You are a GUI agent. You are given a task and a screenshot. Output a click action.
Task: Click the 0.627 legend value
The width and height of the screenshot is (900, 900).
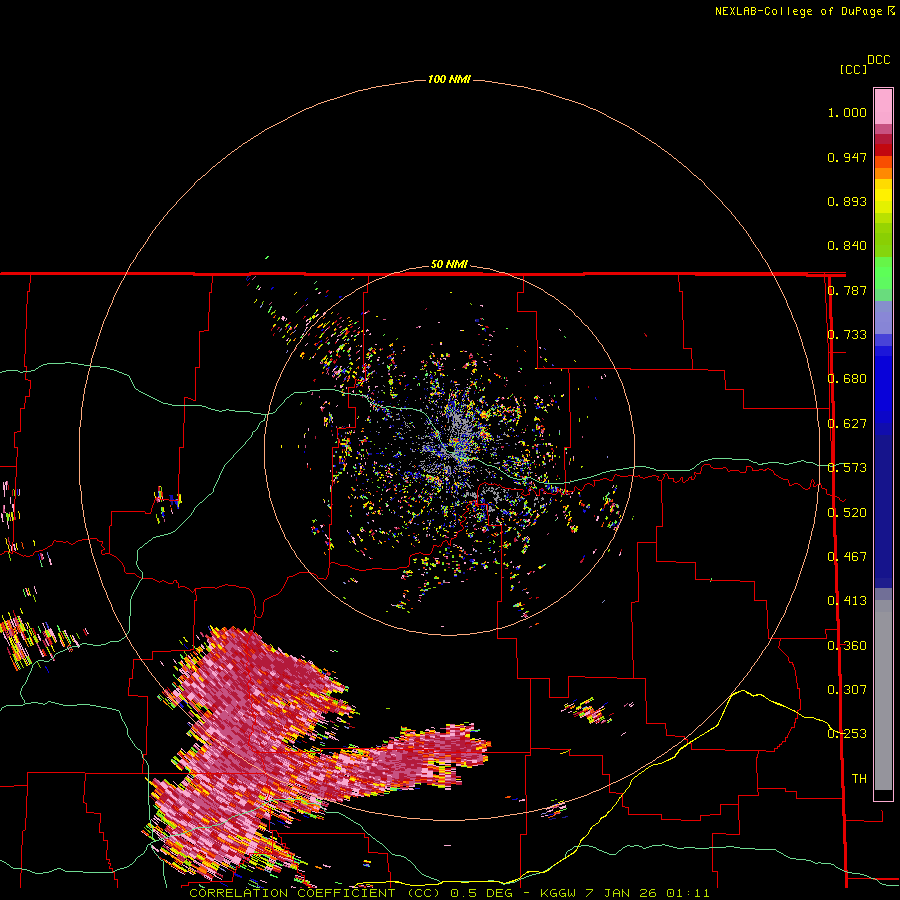coord(847,424)
